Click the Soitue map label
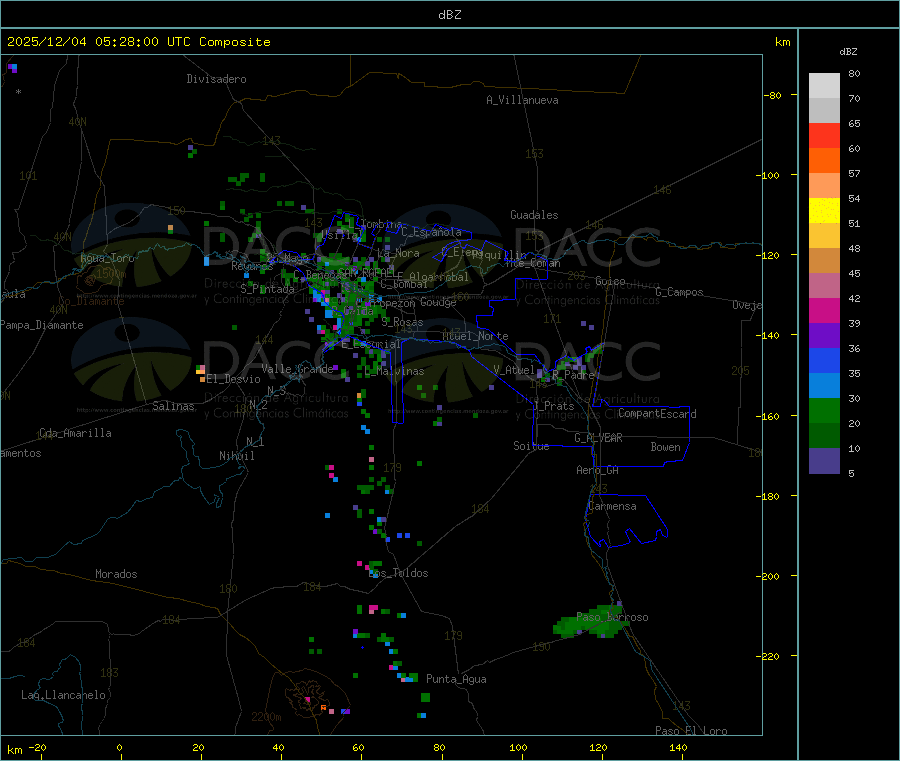 [x=531, y=445]
